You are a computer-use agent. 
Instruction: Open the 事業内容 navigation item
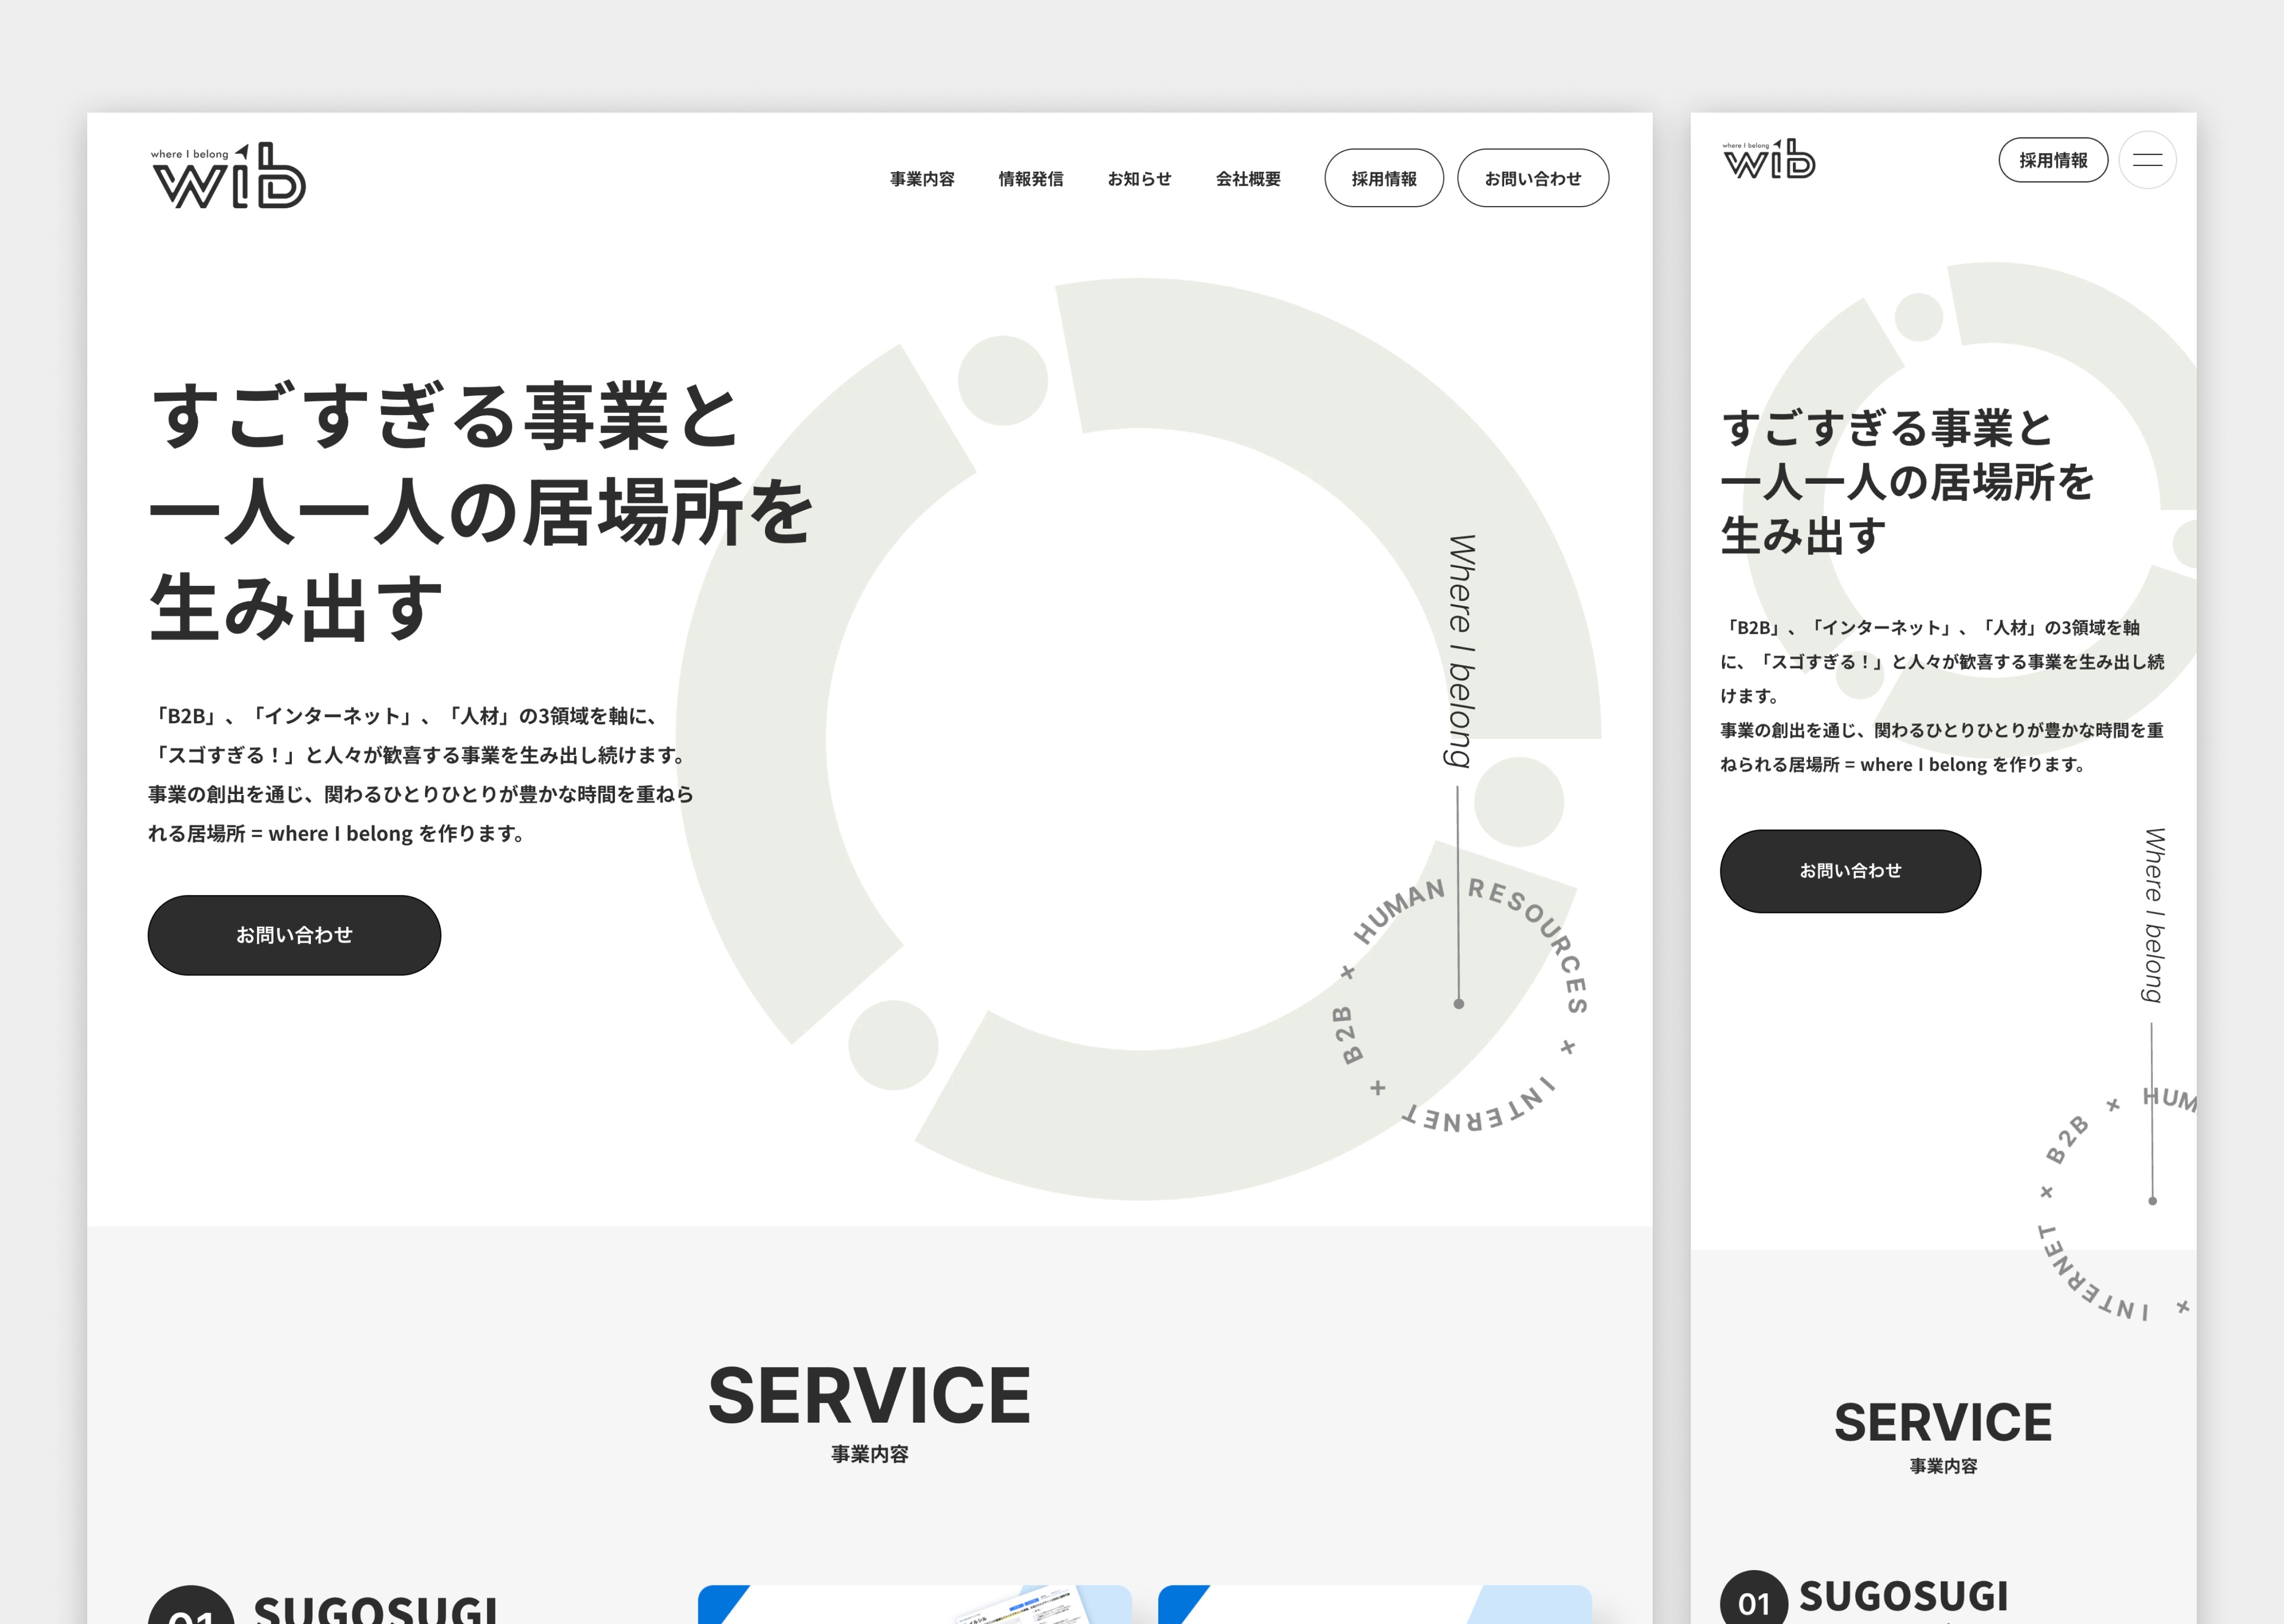[922, 179]
